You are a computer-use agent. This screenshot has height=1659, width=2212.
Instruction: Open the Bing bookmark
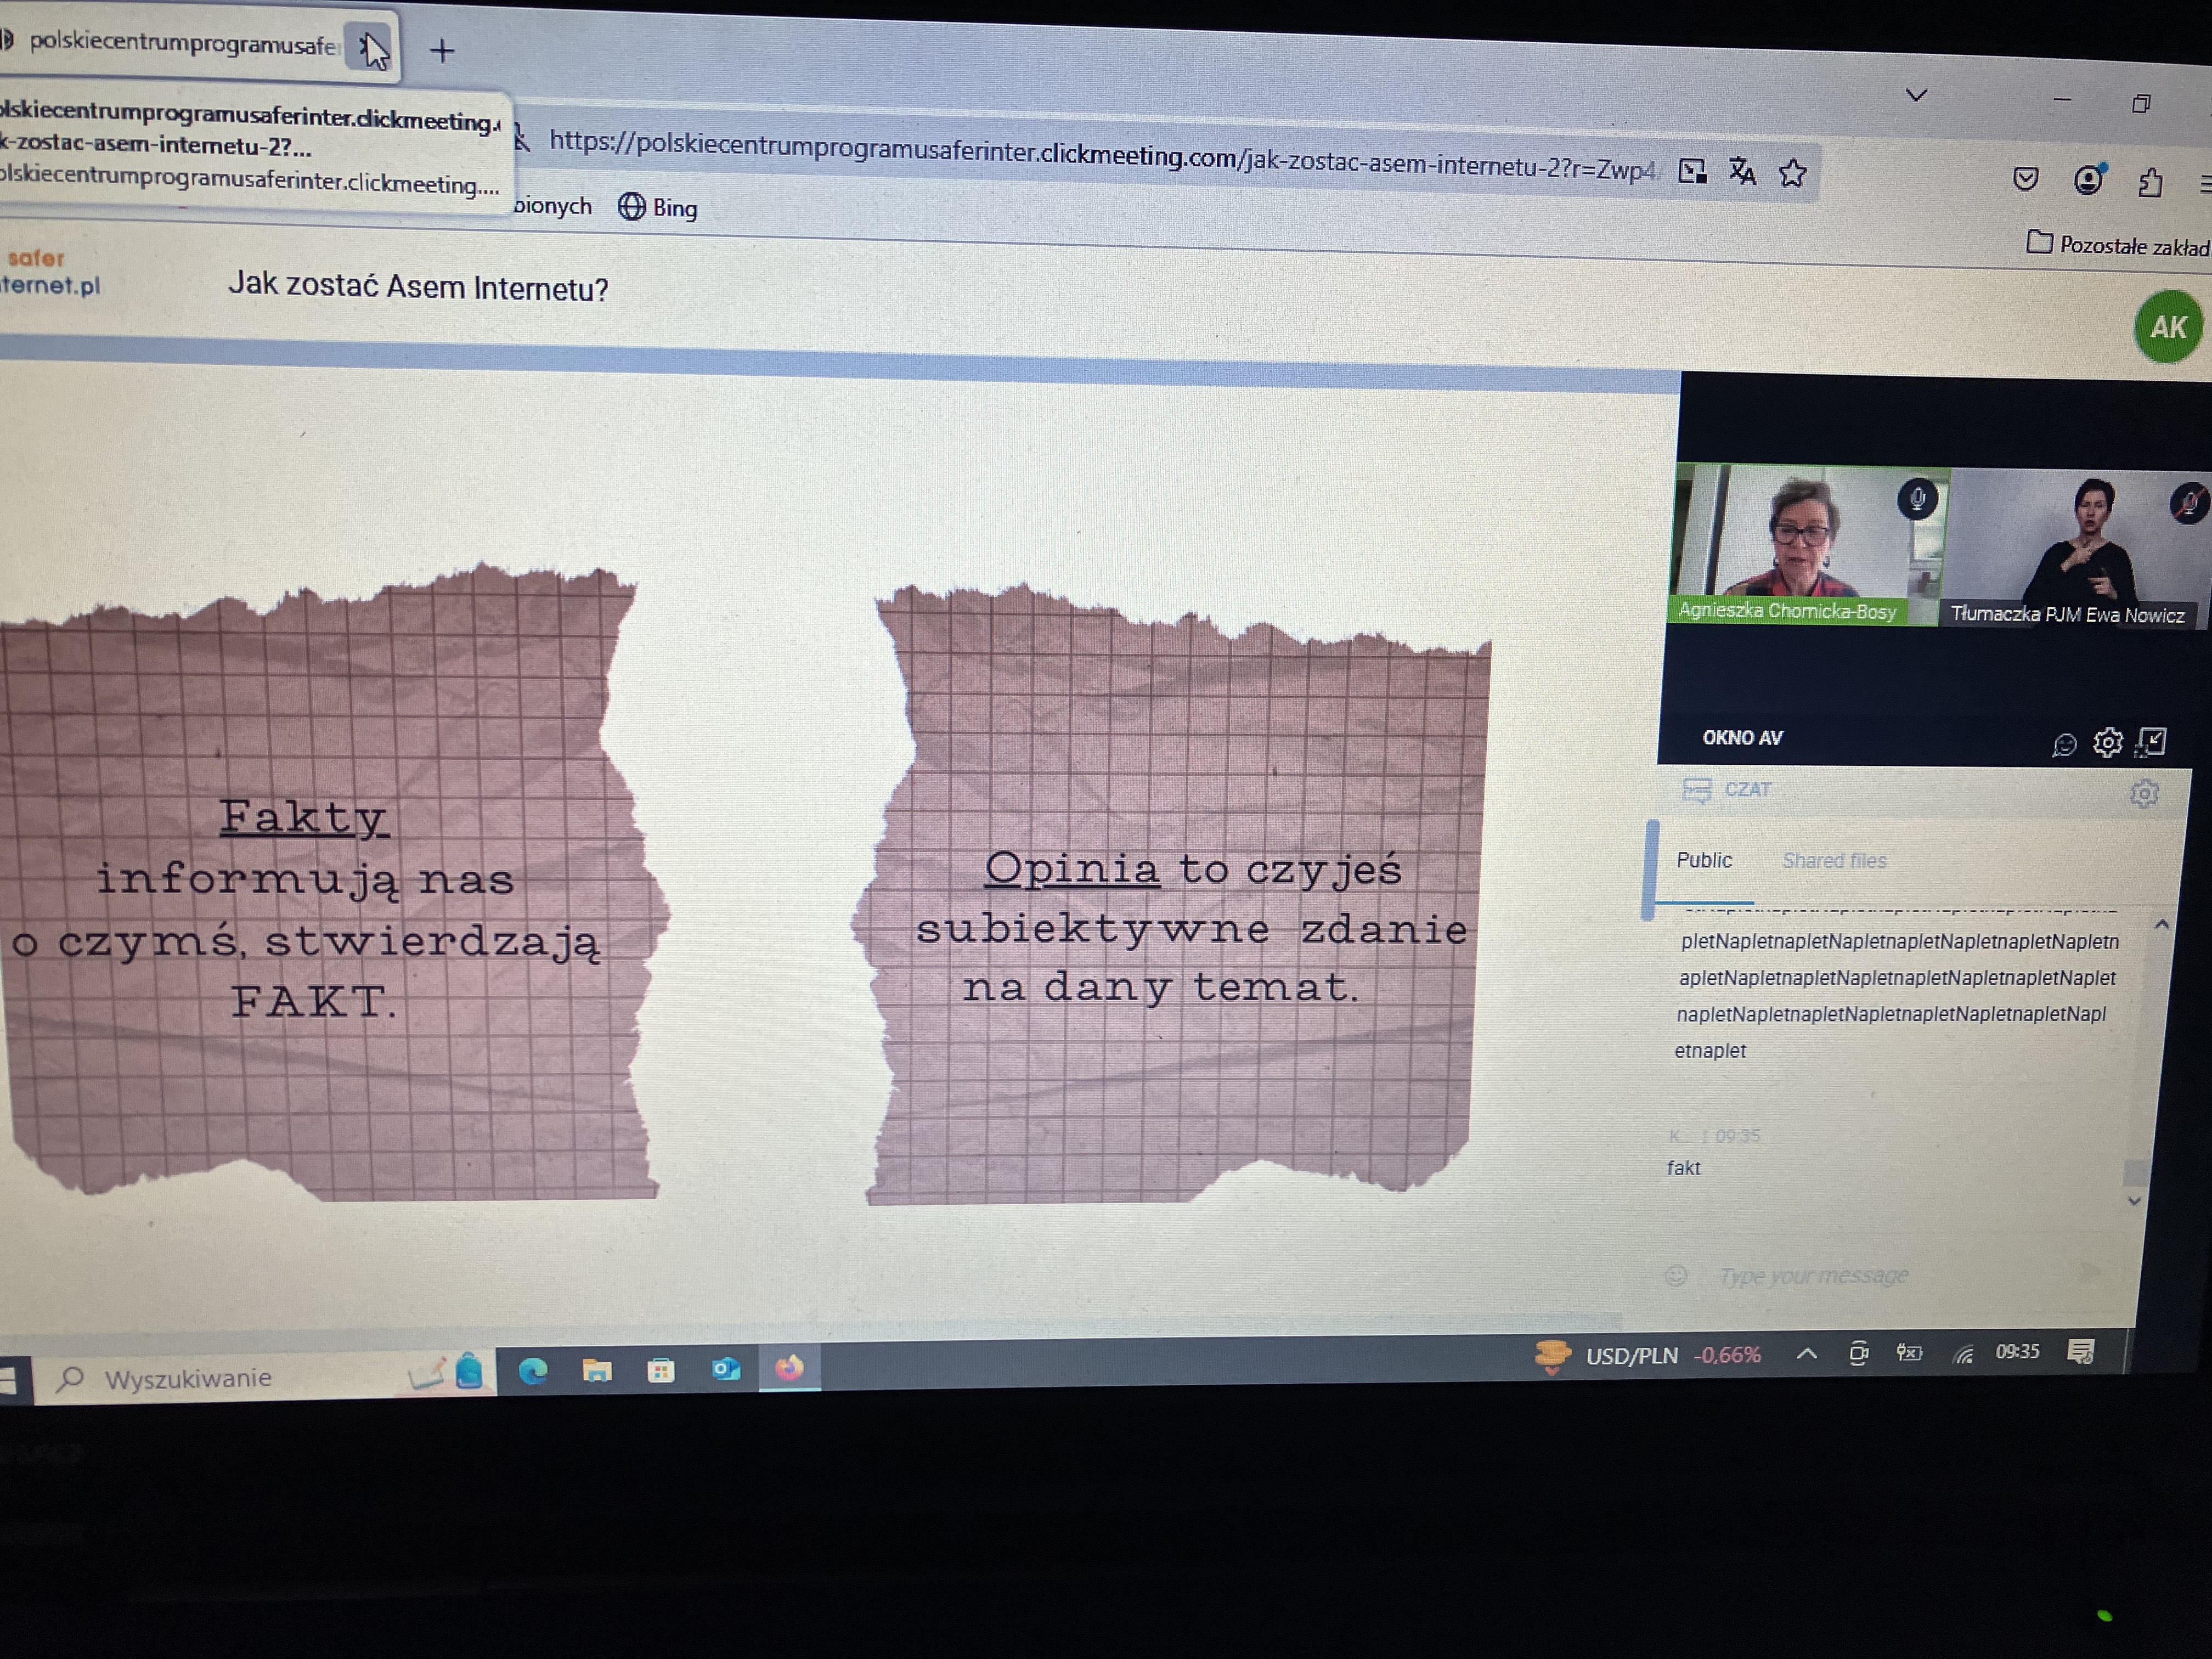click(658, 207)
